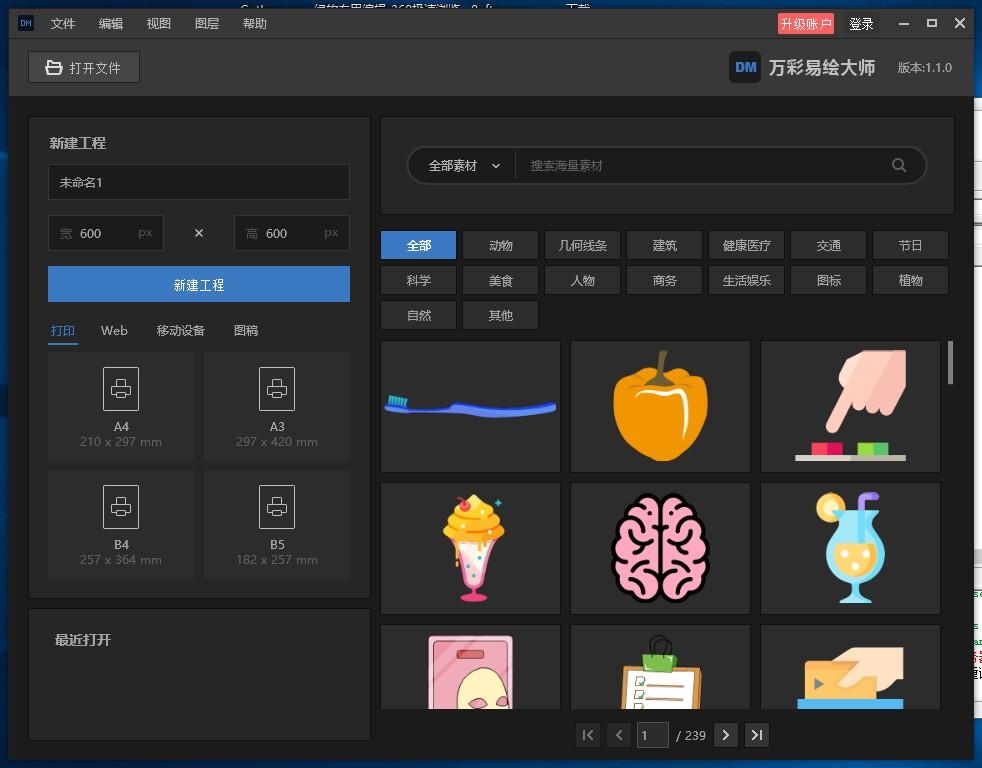Open the 编辑 menu
This screenshot has width=982, height=768.
(x=111, y=24)
